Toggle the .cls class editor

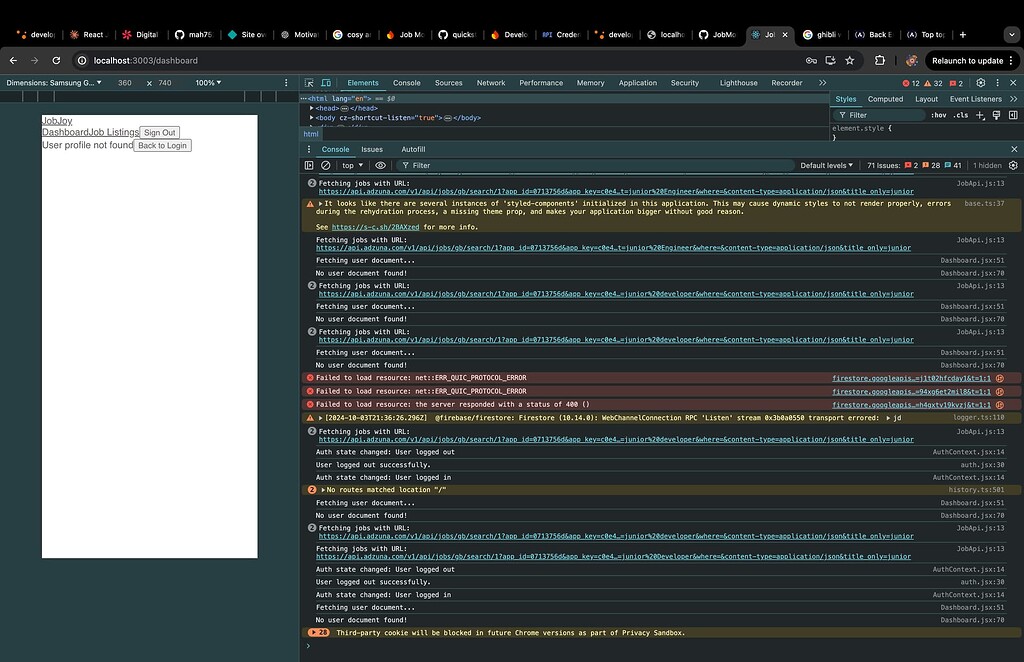(961, 115)
